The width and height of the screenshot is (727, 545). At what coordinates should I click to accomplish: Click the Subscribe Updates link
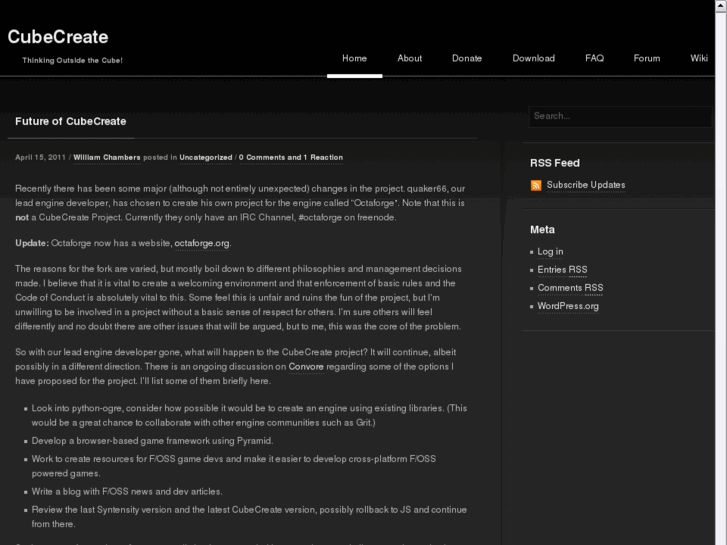coord(586,185)
